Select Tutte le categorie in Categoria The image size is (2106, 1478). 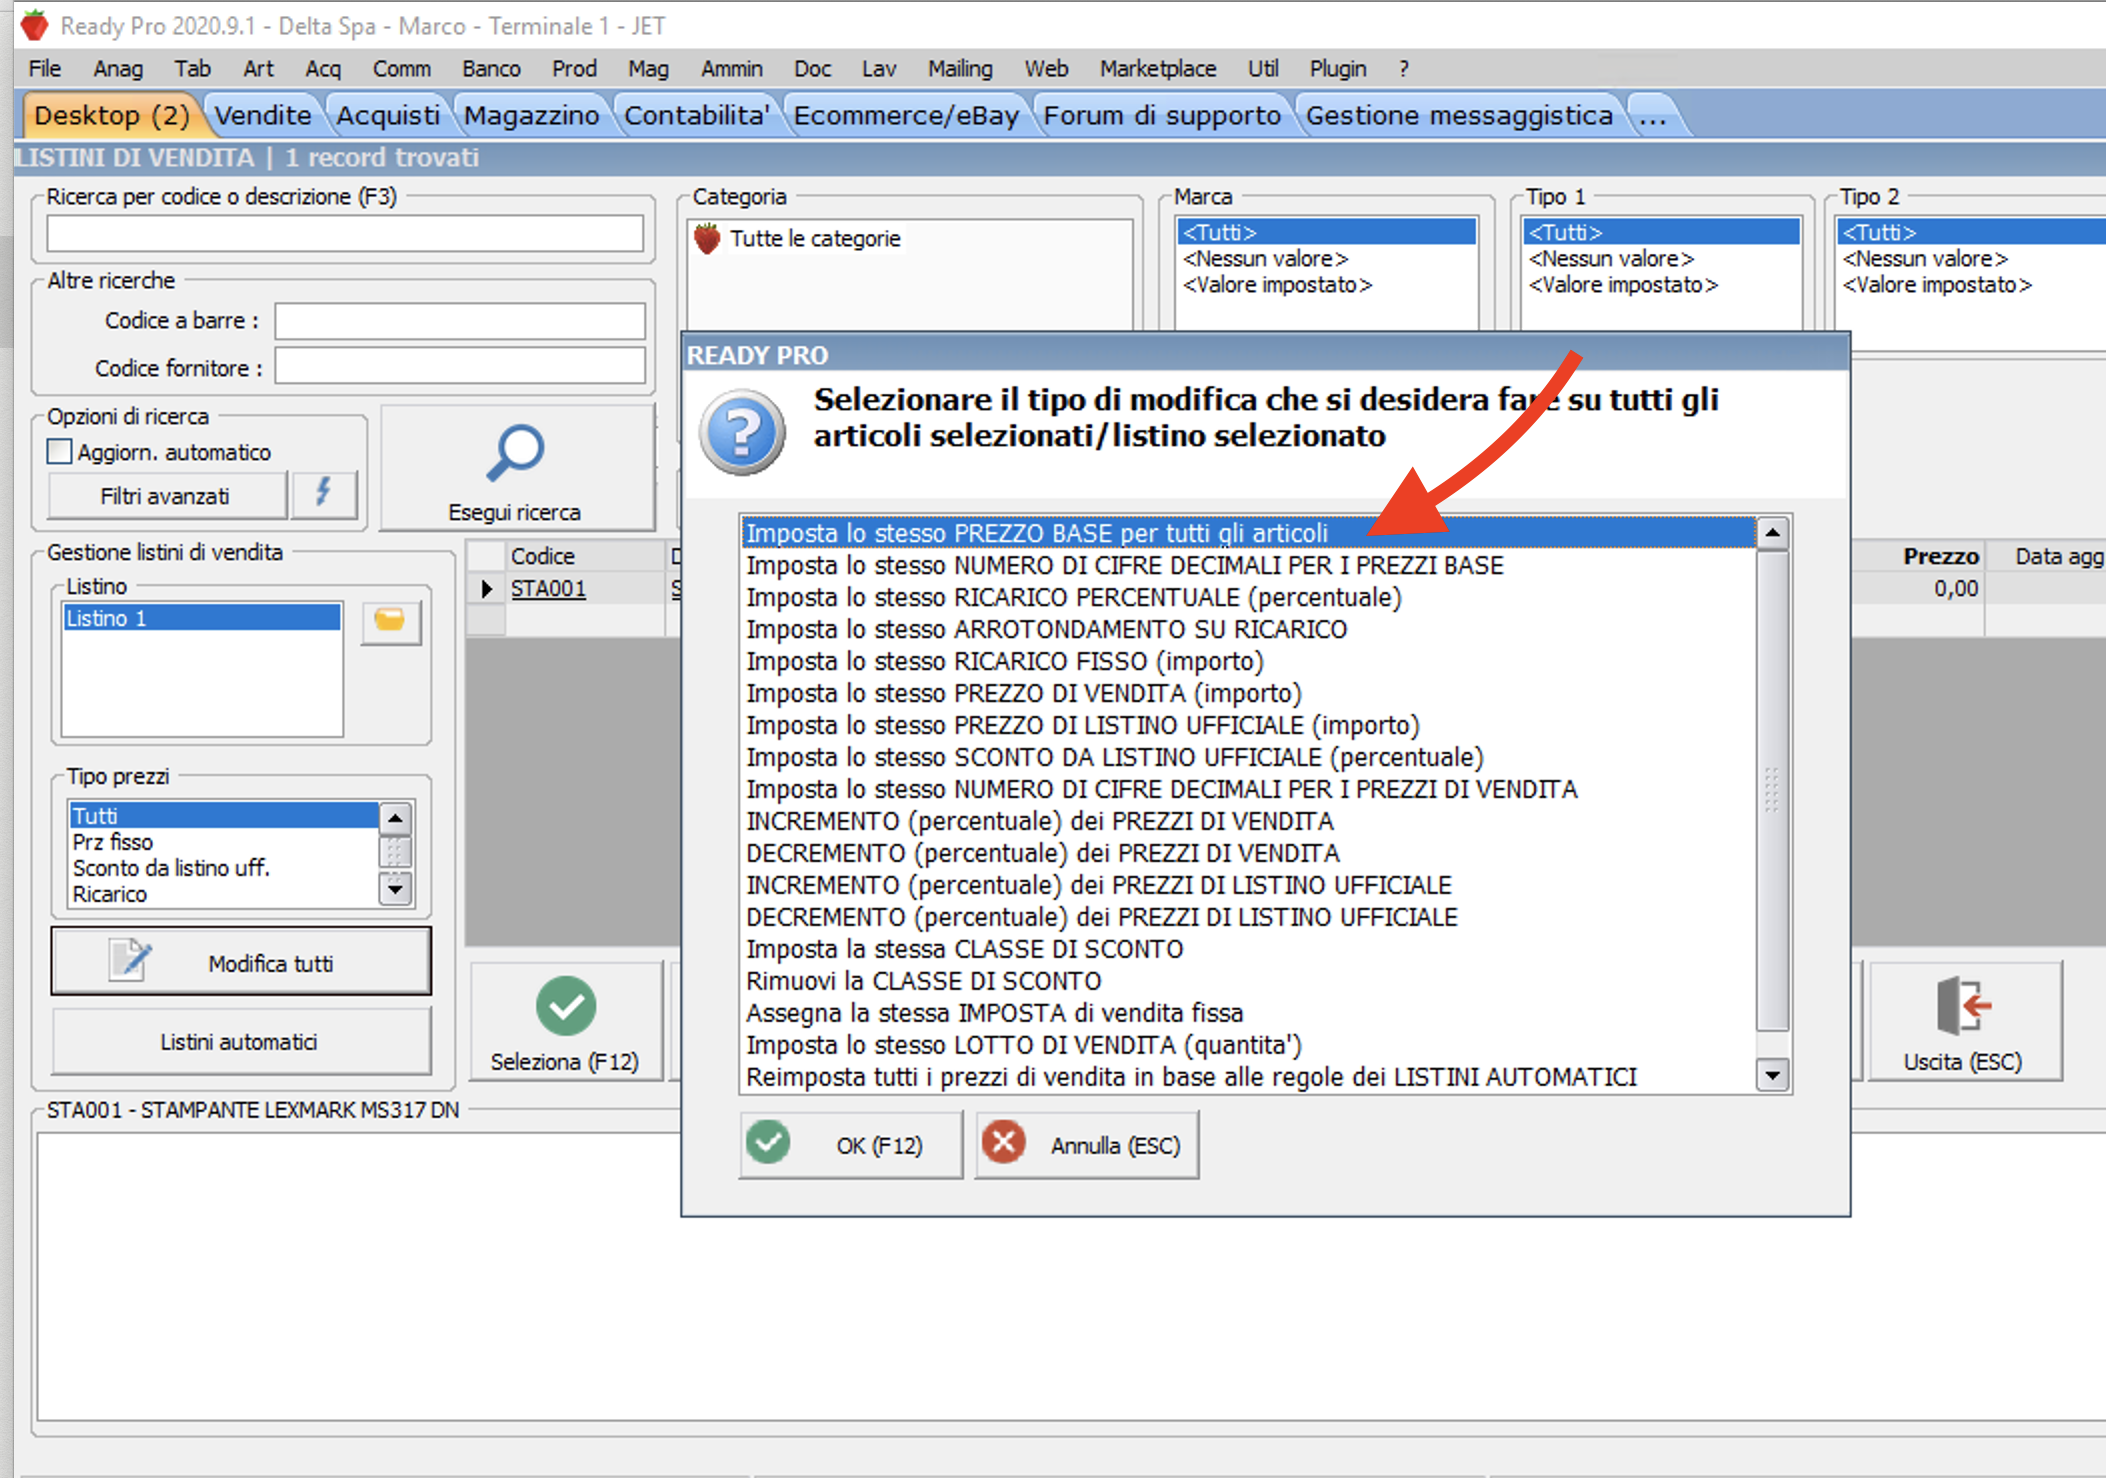(815, 238)
